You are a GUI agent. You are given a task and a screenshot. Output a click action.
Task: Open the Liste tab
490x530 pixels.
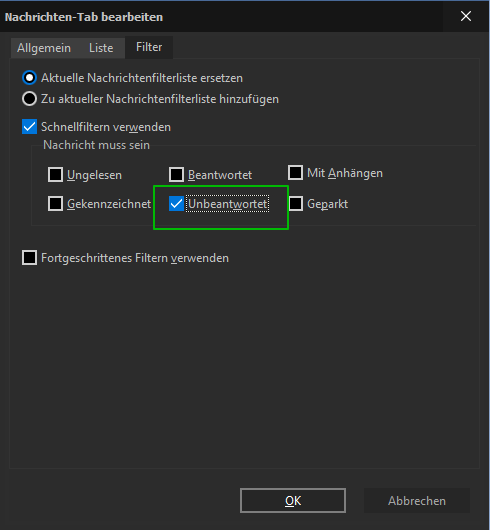click(101, 48)
